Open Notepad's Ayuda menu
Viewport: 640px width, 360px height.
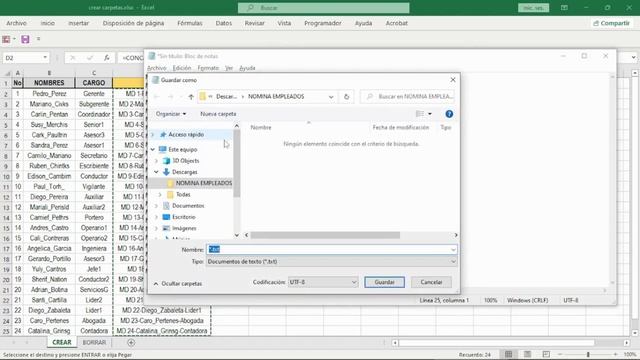(x=247, y=68)
